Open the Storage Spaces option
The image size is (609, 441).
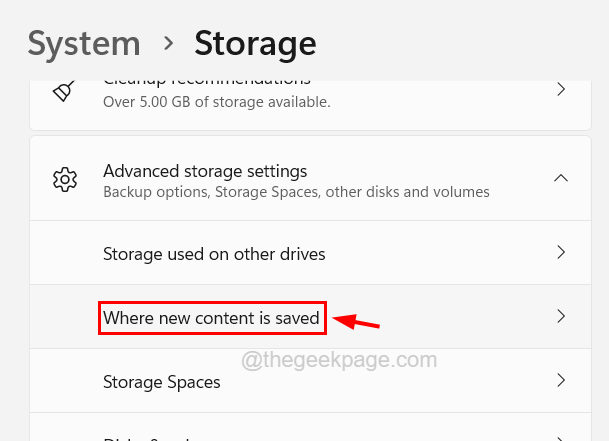coord(162,382)
